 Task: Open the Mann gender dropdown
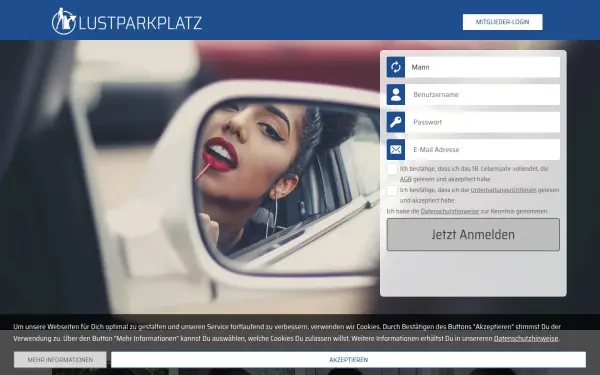tap(483, 67)
